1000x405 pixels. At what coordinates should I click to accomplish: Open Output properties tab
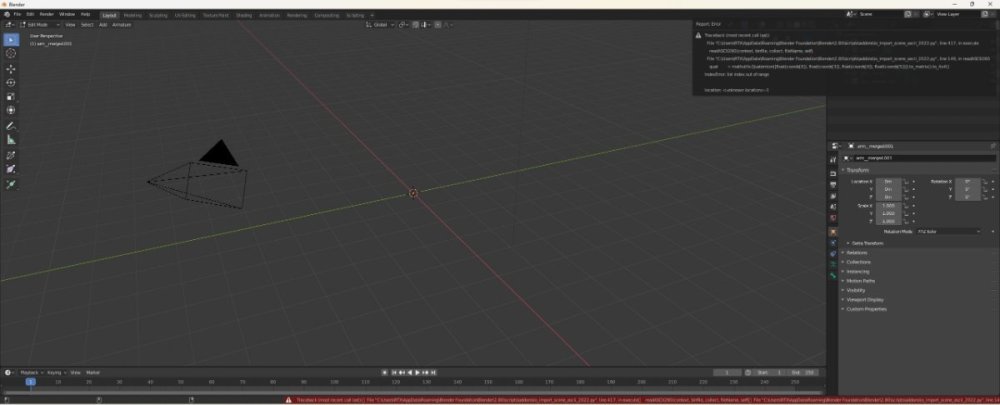tap(833, 185)
